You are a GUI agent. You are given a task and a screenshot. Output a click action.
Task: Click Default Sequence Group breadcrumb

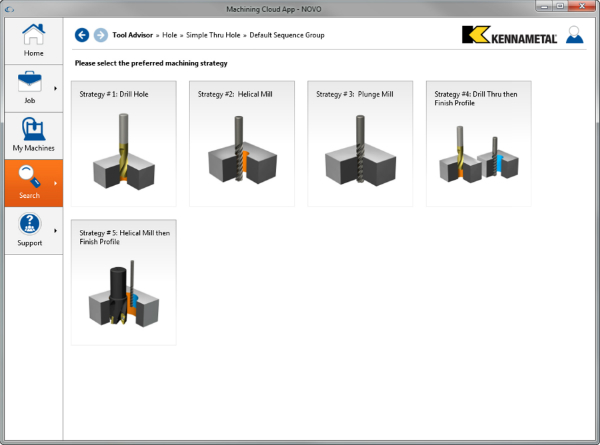(x=287, y=35)
